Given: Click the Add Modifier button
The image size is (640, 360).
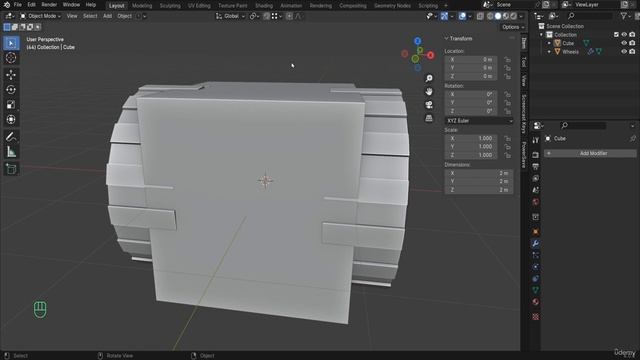Looking at the screenshot, I should pos(590,153).
